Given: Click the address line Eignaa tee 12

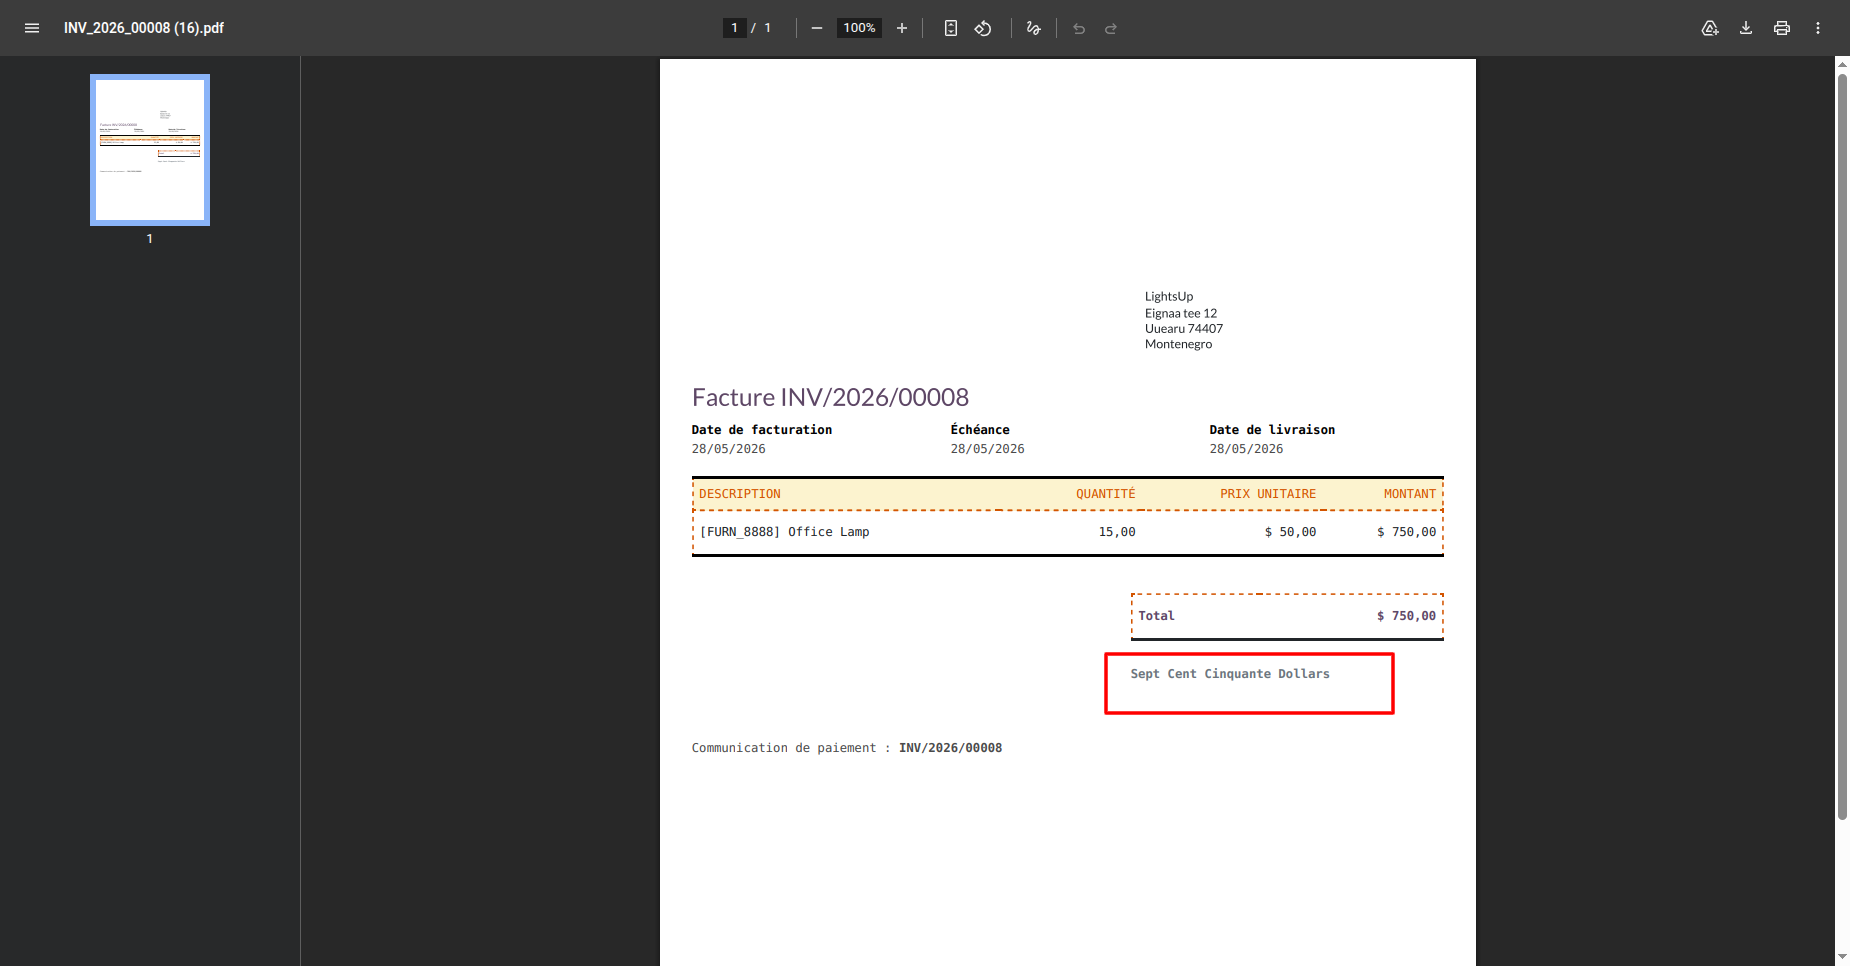Looking at the screenshot, I should [x=1181, y=313].
